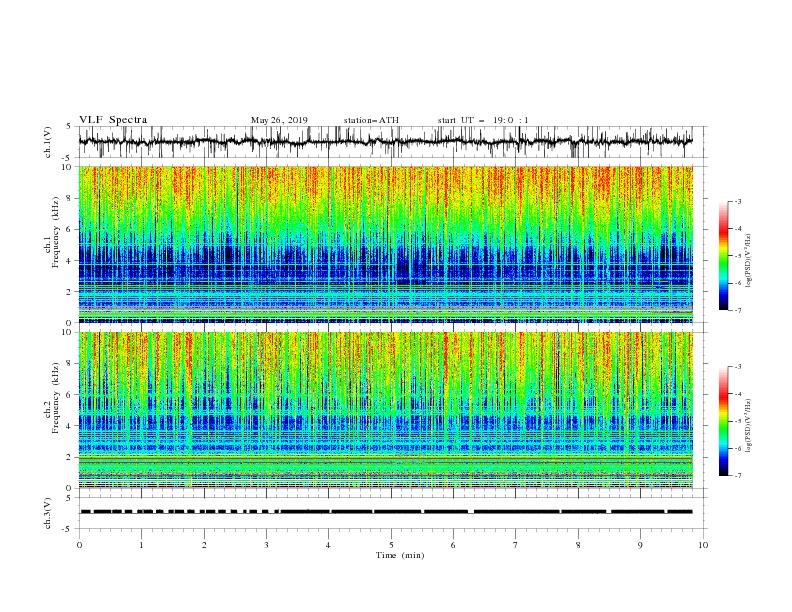The height and width of the screenshot is (612, 792).
Task: Click the "3" minute time tick label
Action: (266, 545)
